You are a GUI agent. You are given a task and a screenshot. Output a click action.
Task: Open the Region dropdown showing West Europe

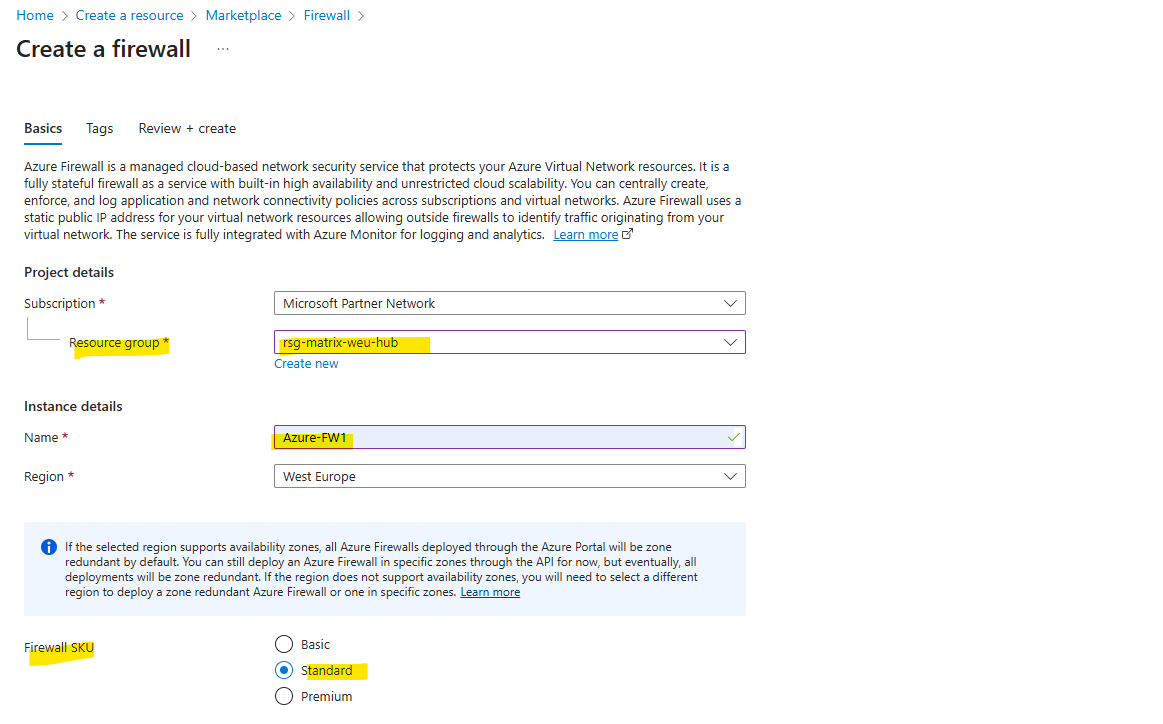click(x=510, y=476)
